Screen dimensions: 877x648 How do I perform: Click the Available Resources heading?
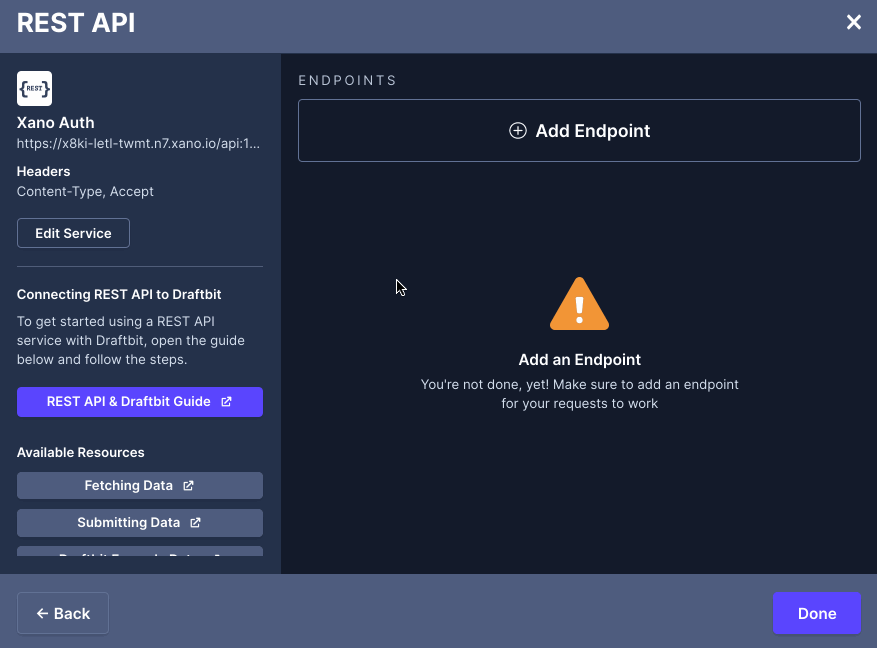[81, 452]
